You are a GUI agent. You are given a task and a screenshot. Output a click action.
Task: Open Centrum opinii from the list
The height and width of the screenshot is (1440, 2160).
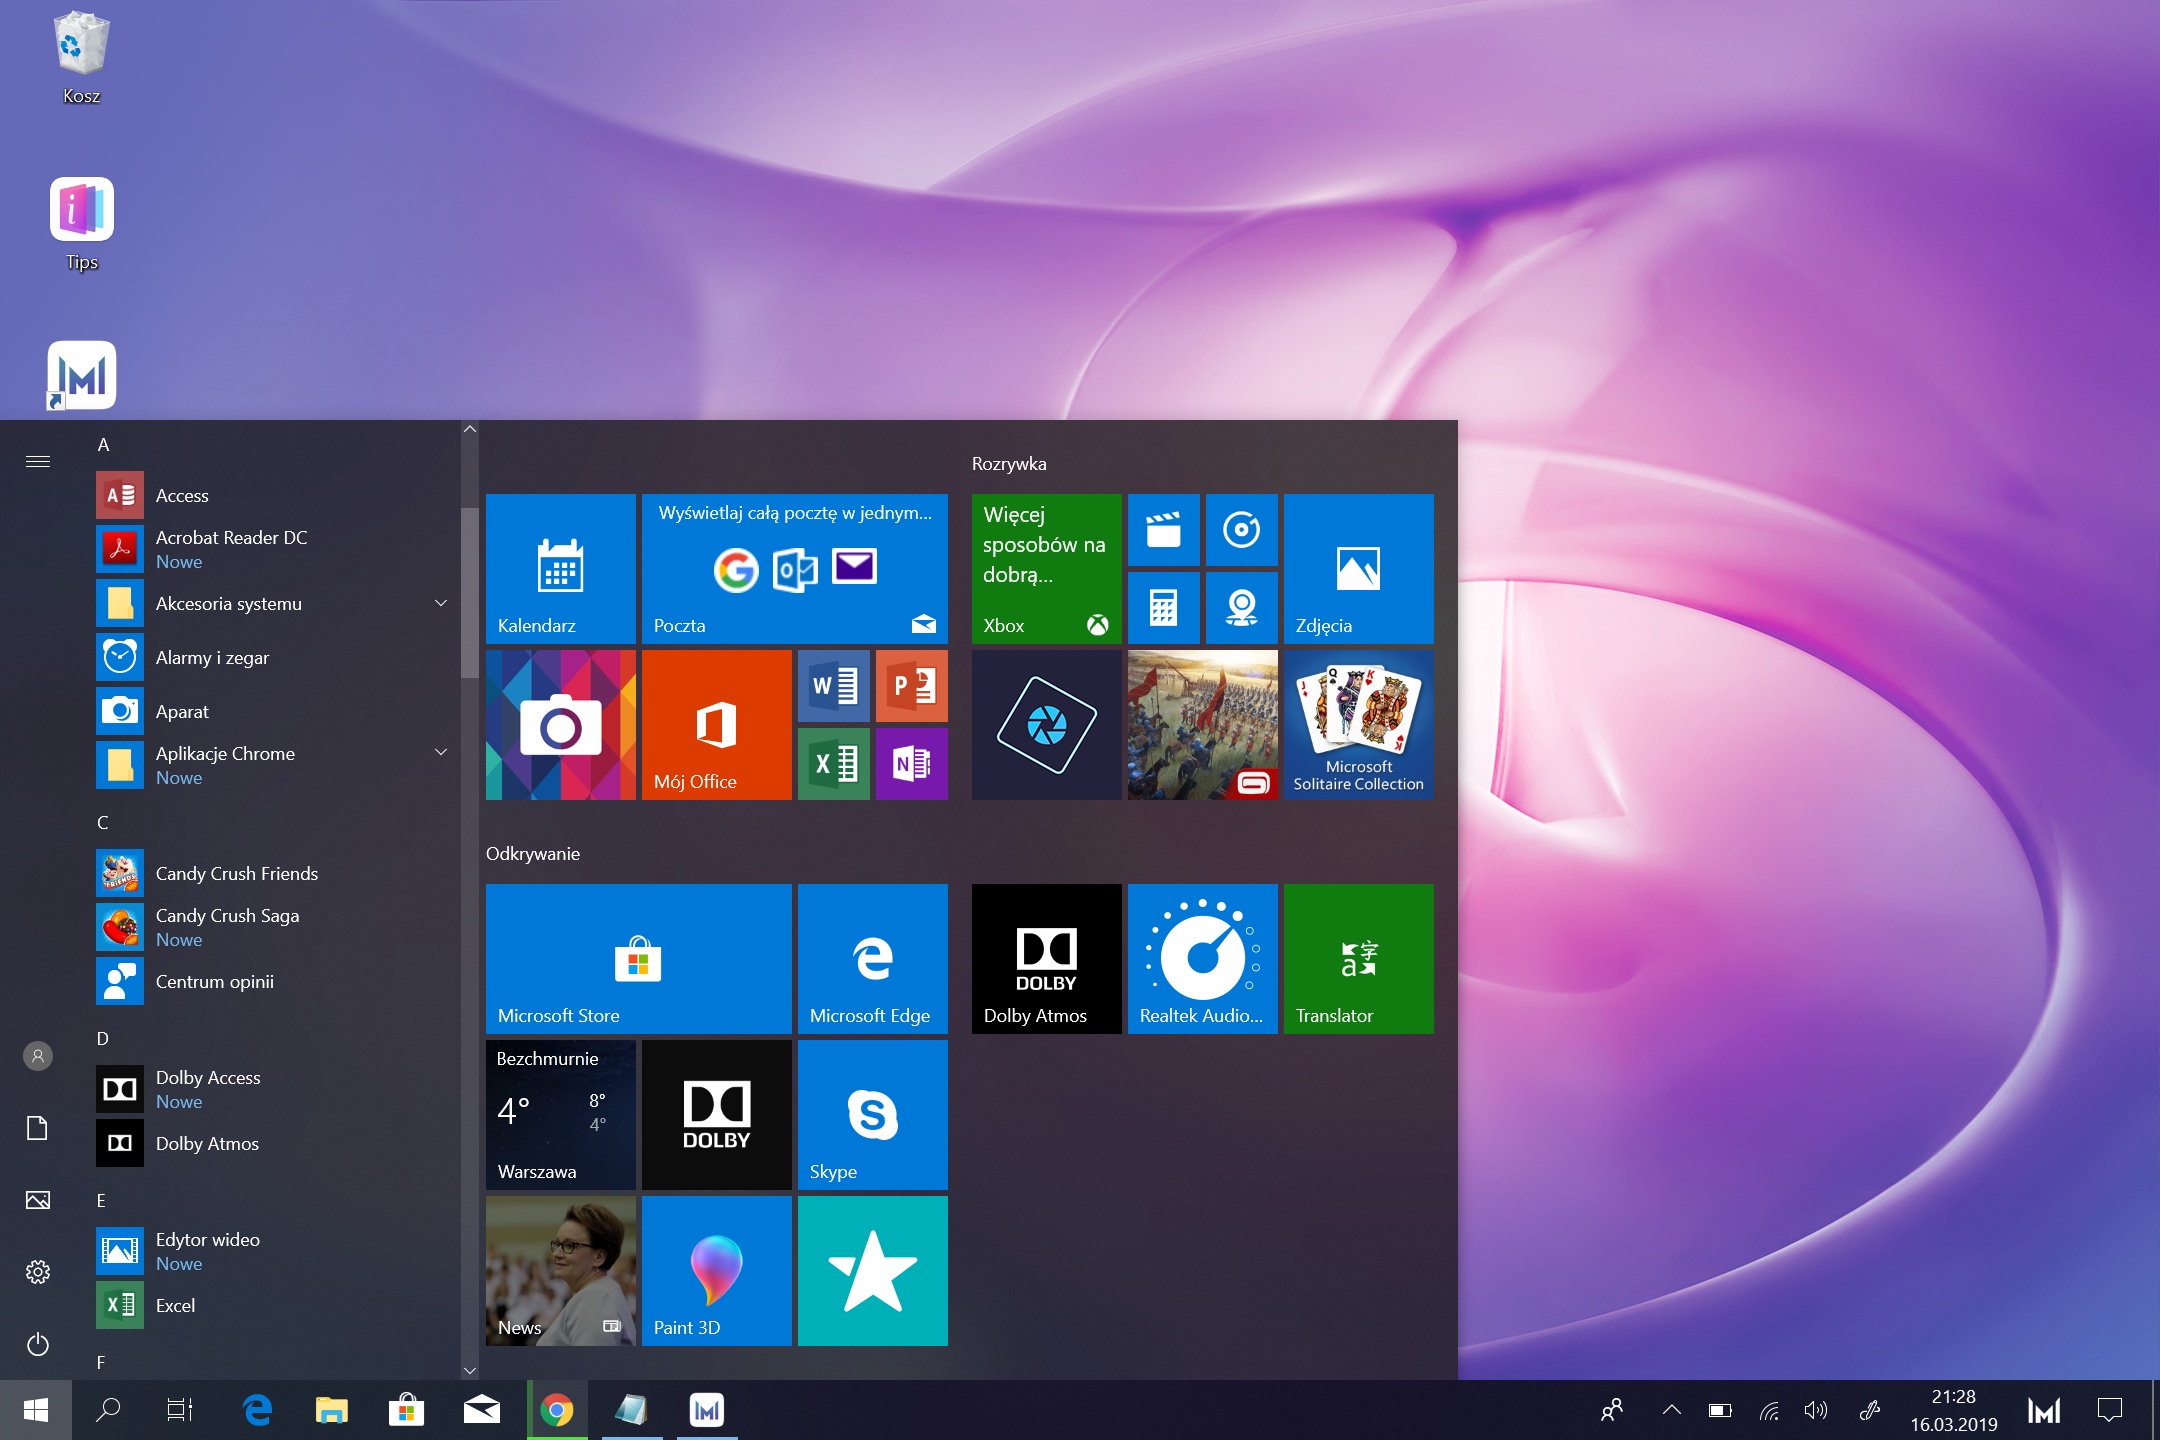(275, 982)
